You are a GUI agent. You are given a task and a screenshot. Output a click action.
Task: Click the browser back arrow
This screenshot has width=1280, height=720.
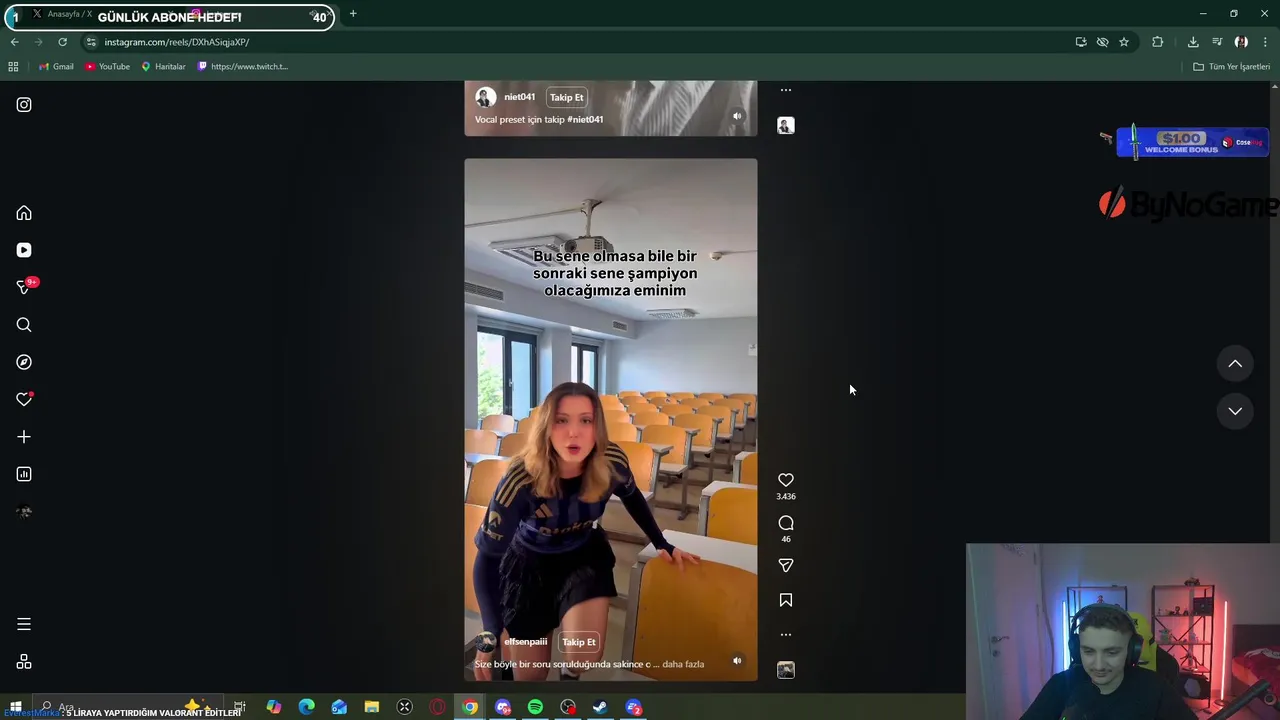click(x=14, y=42)
